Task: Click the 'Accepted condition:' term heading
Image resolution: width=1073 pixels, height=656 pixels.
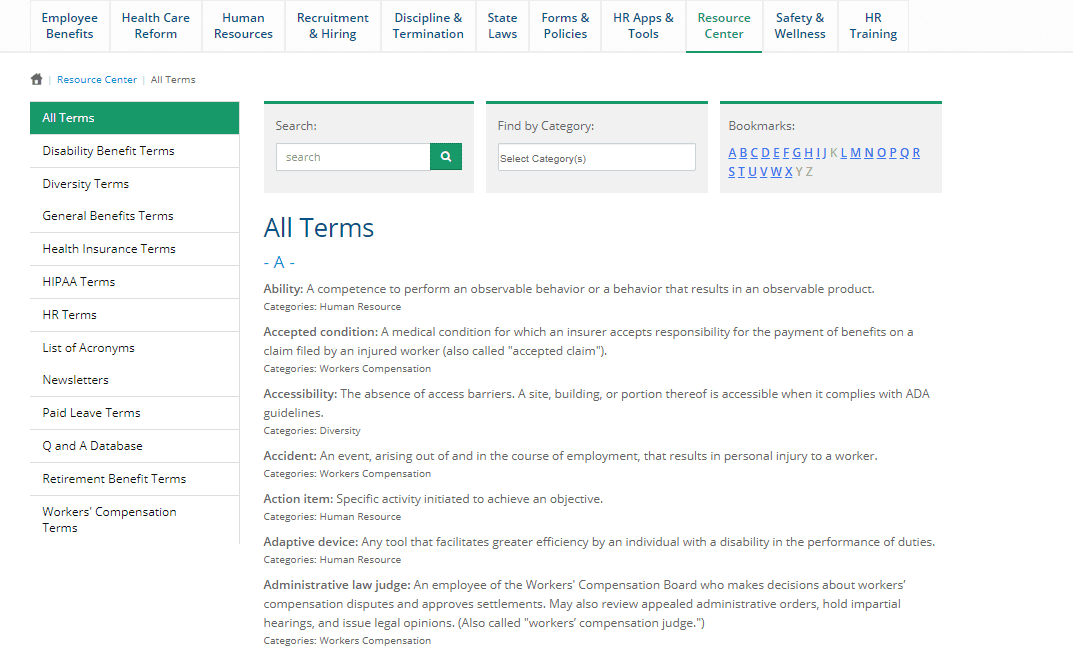Action: click(320, 332)
